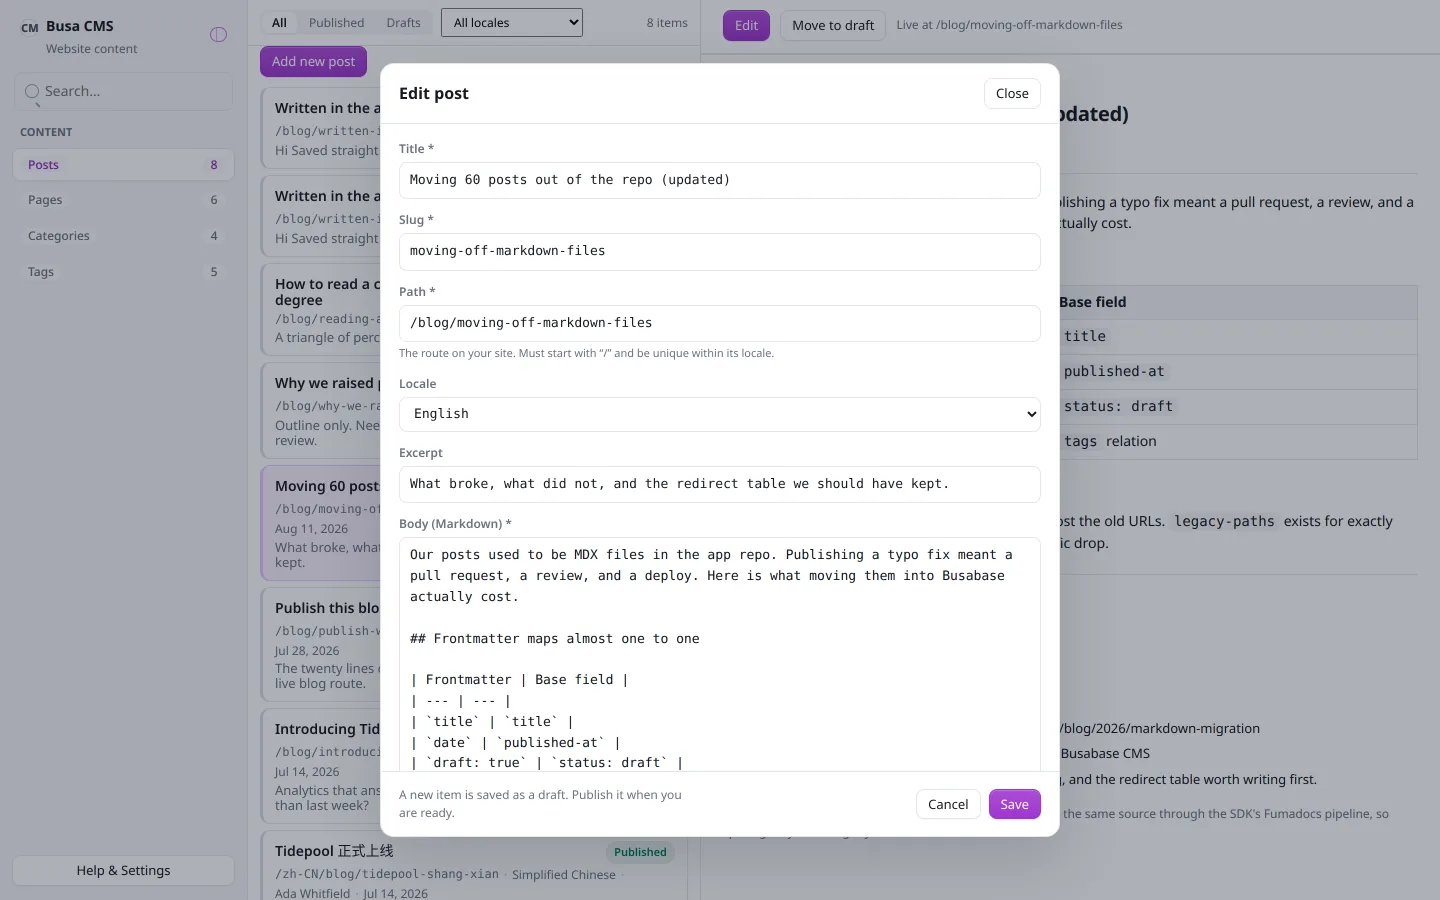The width and height of the screenshot is (1440, 900).
Task: Click the "The route on your site" helper text
Action: point(586,353)
